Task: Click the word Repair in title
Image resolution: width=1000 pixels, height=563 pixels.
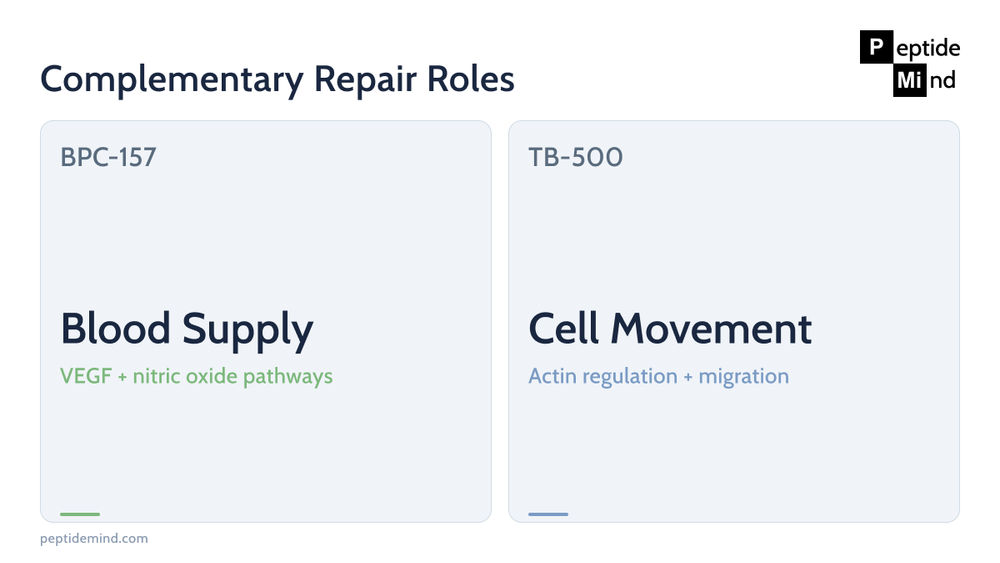Action: tap(365, 81)
